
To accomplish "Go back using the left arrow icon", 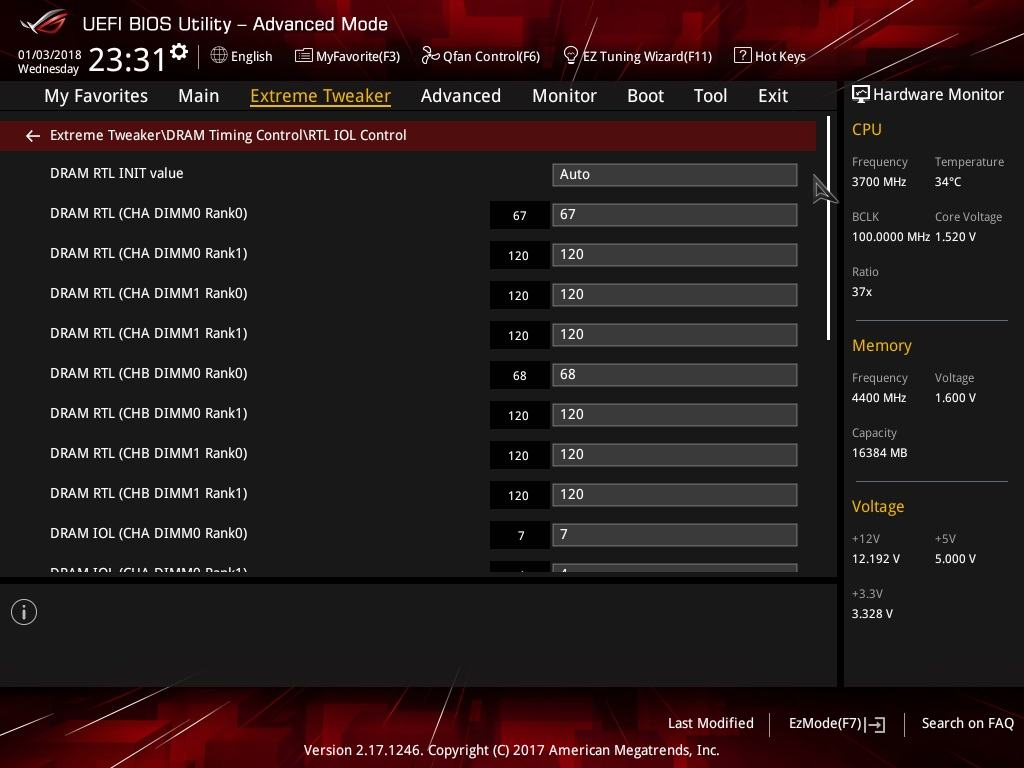I will click(x=33, y=135).
